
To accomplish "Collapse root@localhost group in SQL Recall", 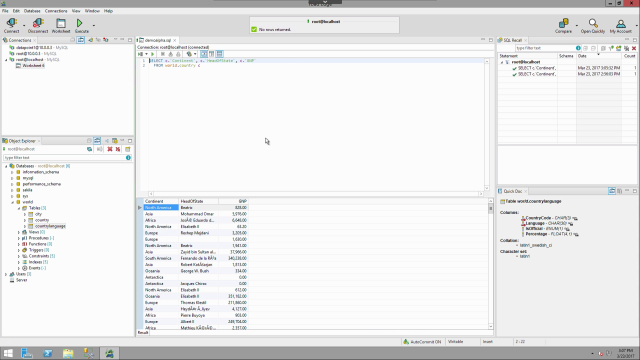I will 502,62.
